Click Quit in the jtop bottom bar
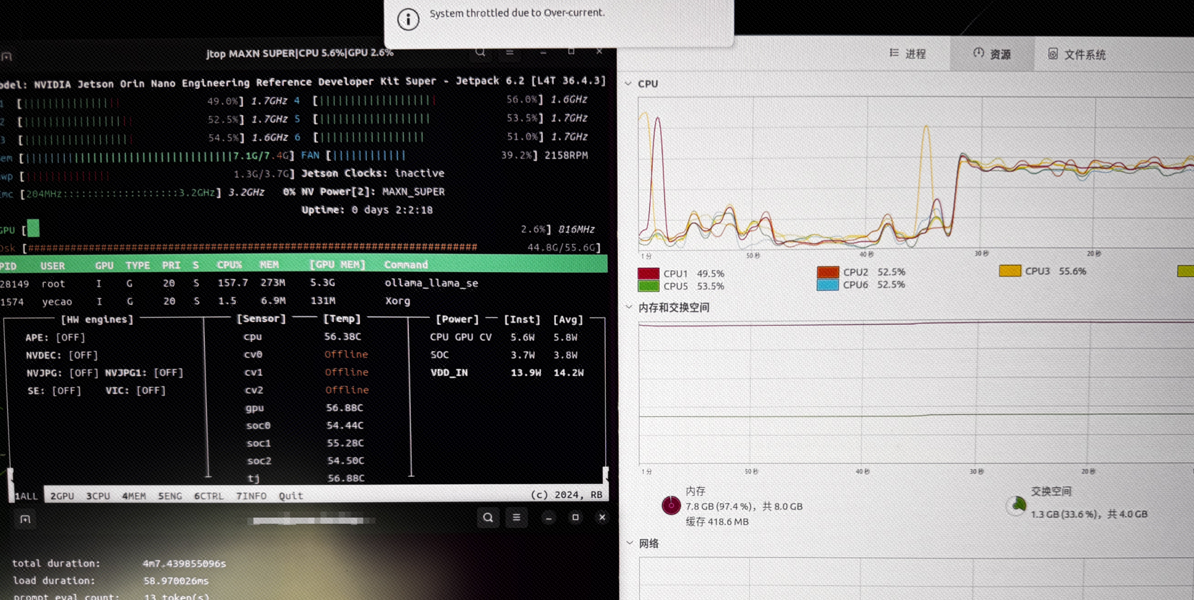Image resolution: width=1194 pixels, height=600 pixels. tap(291, 496)
